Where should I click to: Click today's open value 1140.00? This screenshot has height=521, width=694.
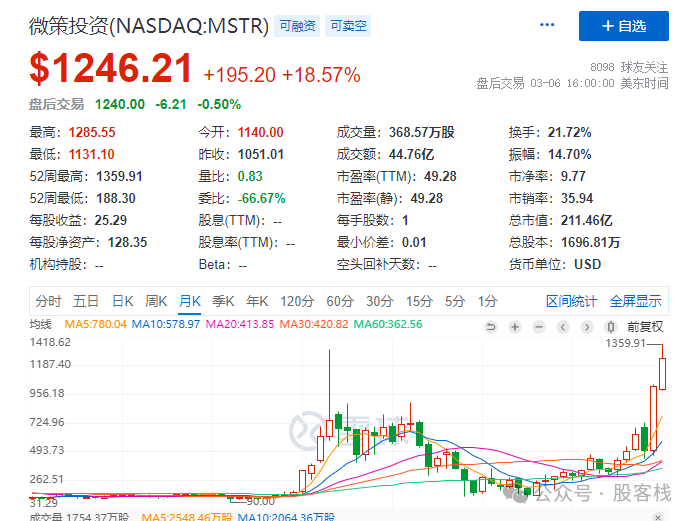point(261,132)
